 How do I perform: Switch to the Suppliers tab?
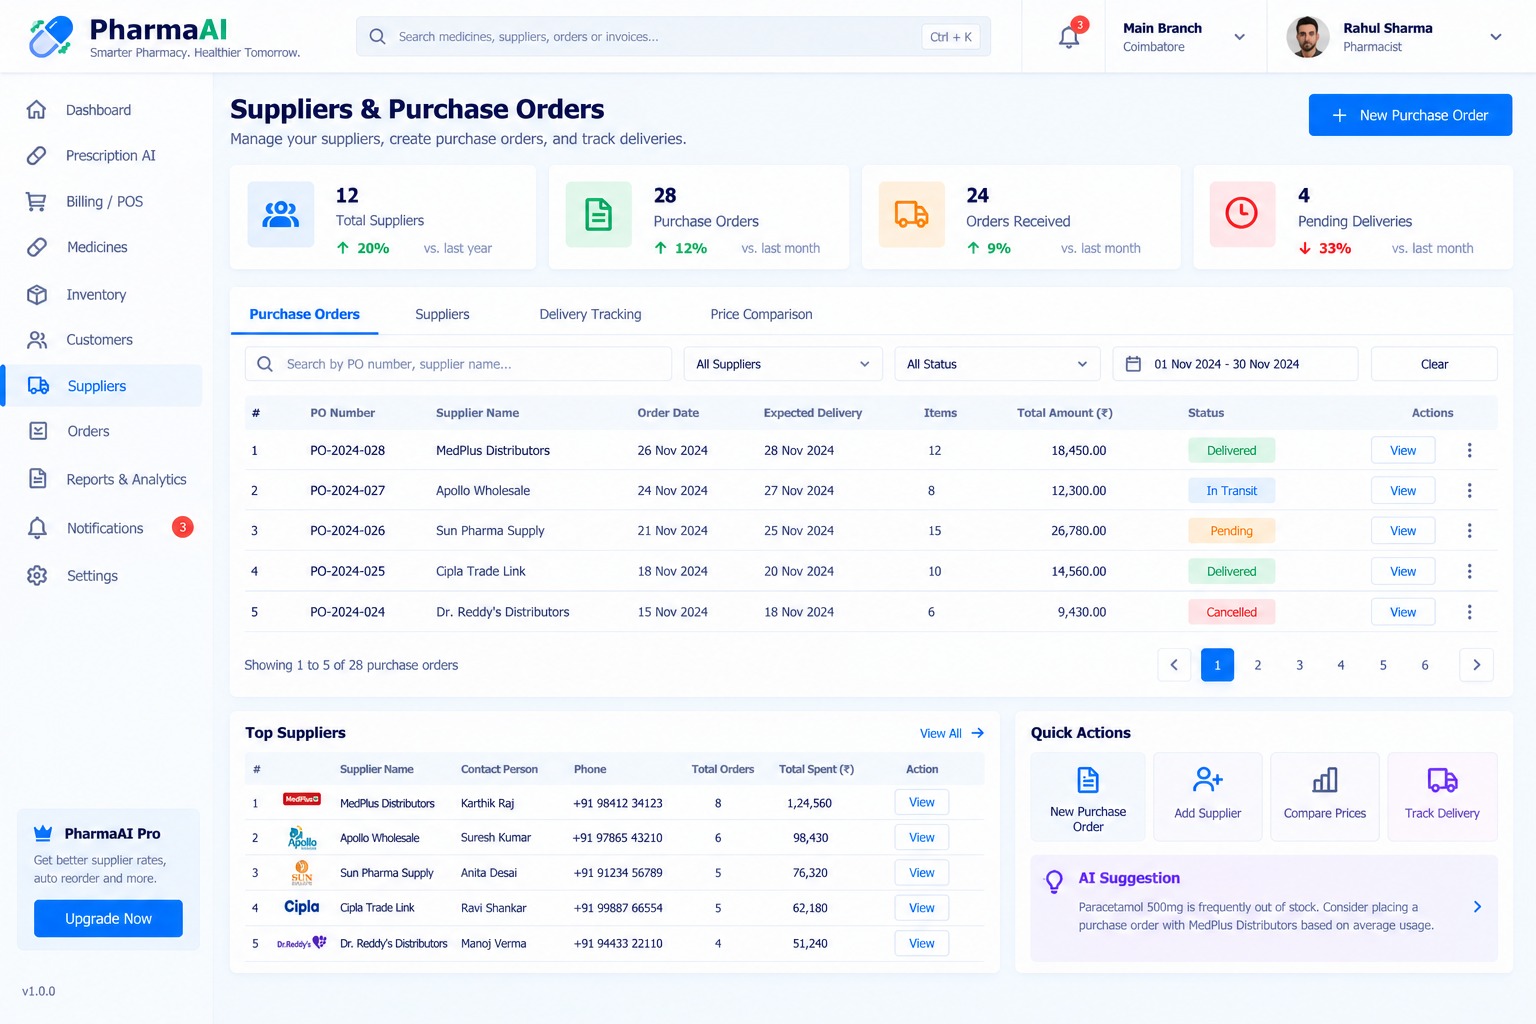(x=442, y=314)
